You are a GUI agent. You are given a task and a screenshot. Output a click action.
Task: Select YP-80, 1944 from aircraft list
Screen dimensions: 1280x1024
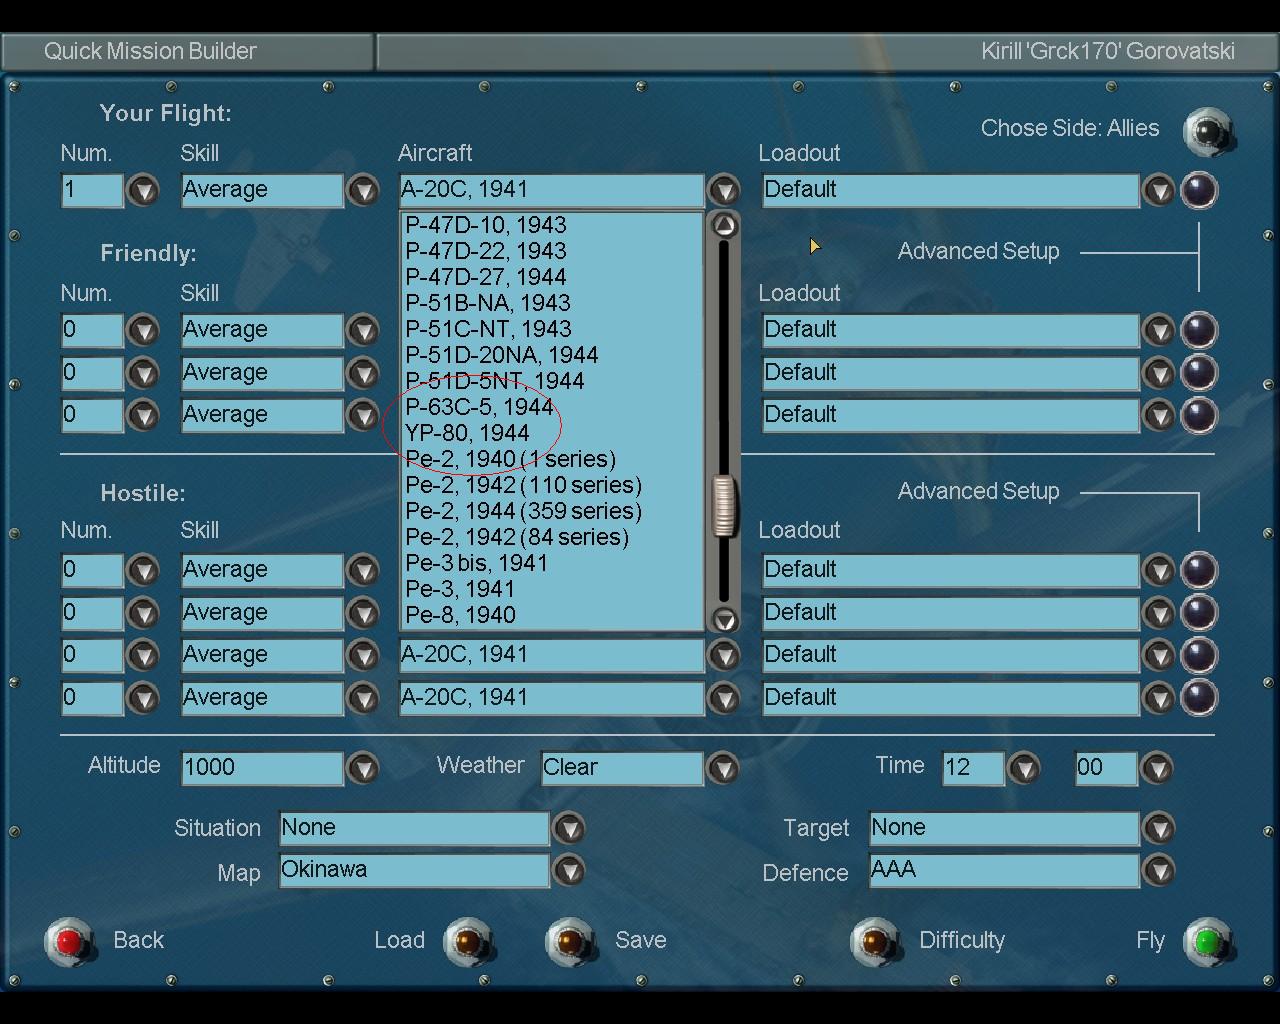[x=467, y=433]
